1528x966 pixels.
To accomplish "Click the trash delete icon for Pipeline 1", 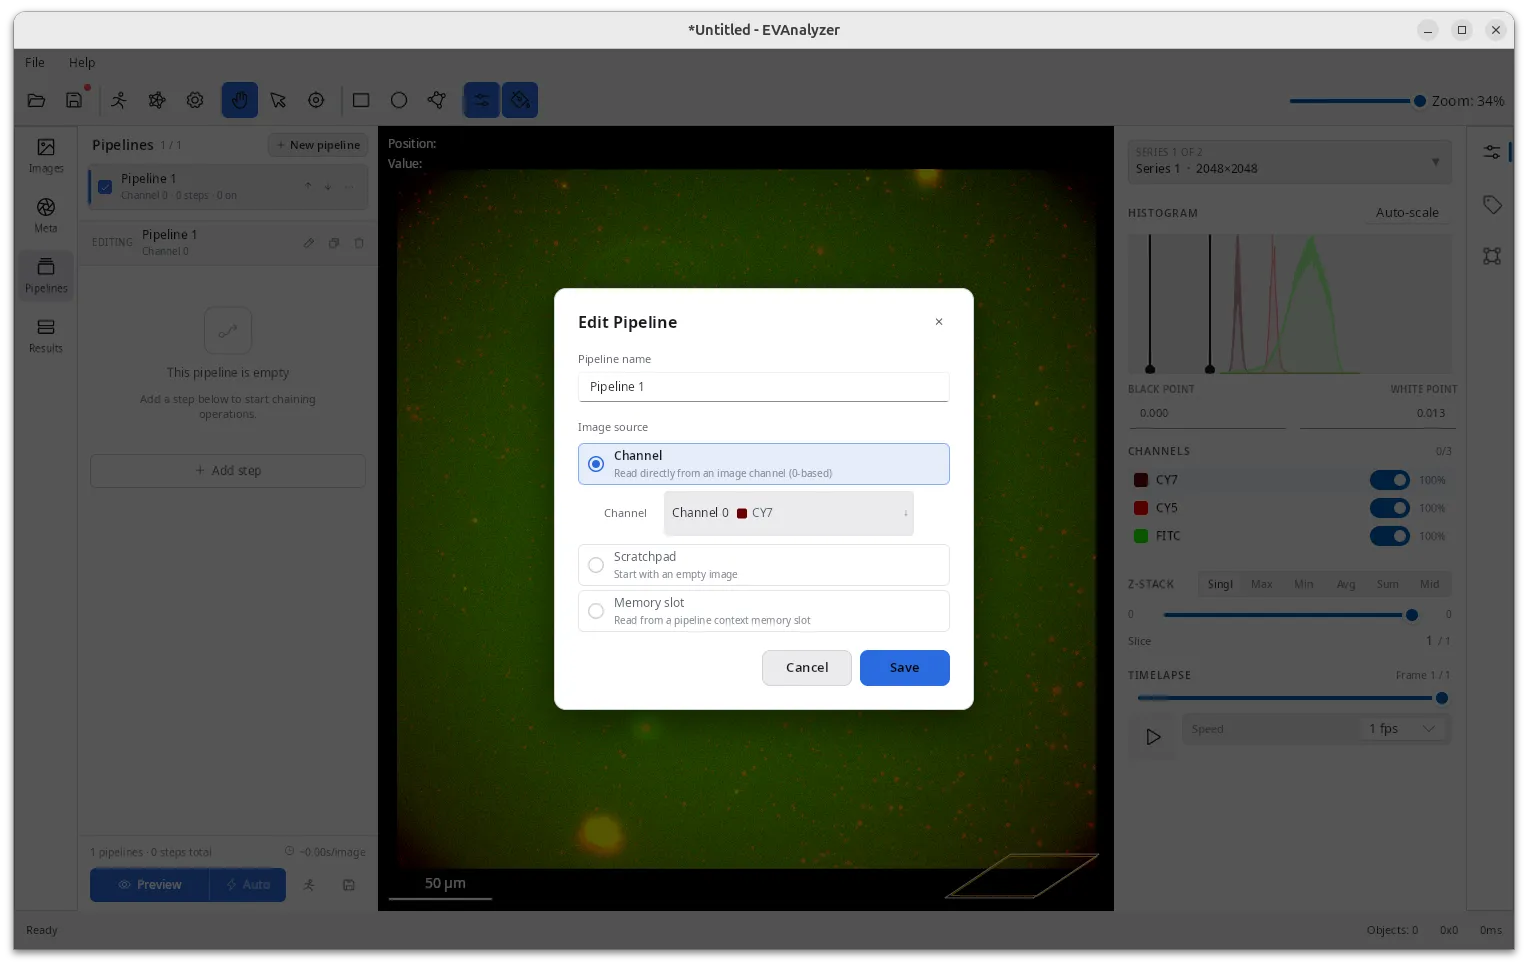I will 359,243.
